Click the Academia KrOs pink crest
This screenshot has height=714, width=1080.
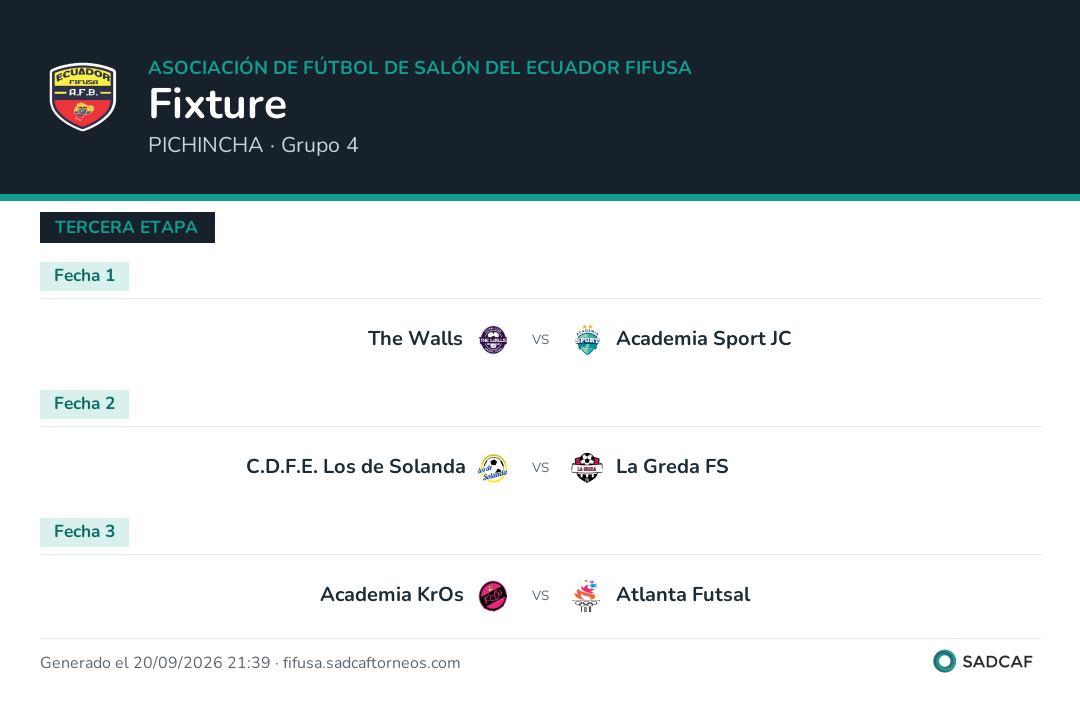492,596
